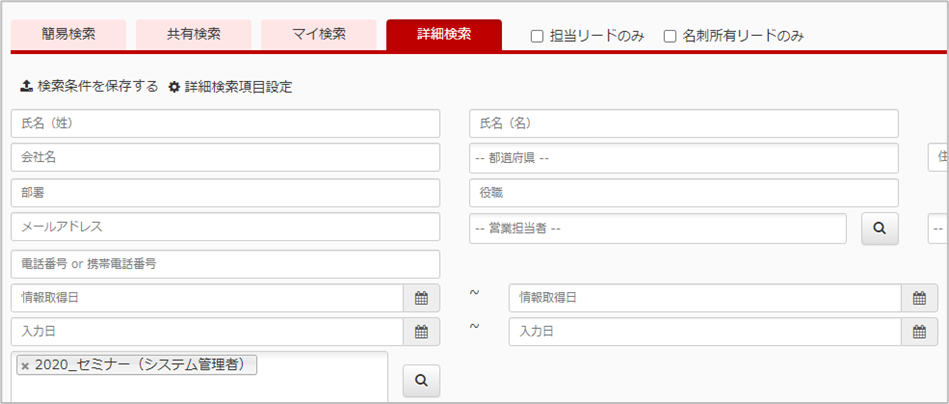Click the 役職 input field

tap(684, 193)
